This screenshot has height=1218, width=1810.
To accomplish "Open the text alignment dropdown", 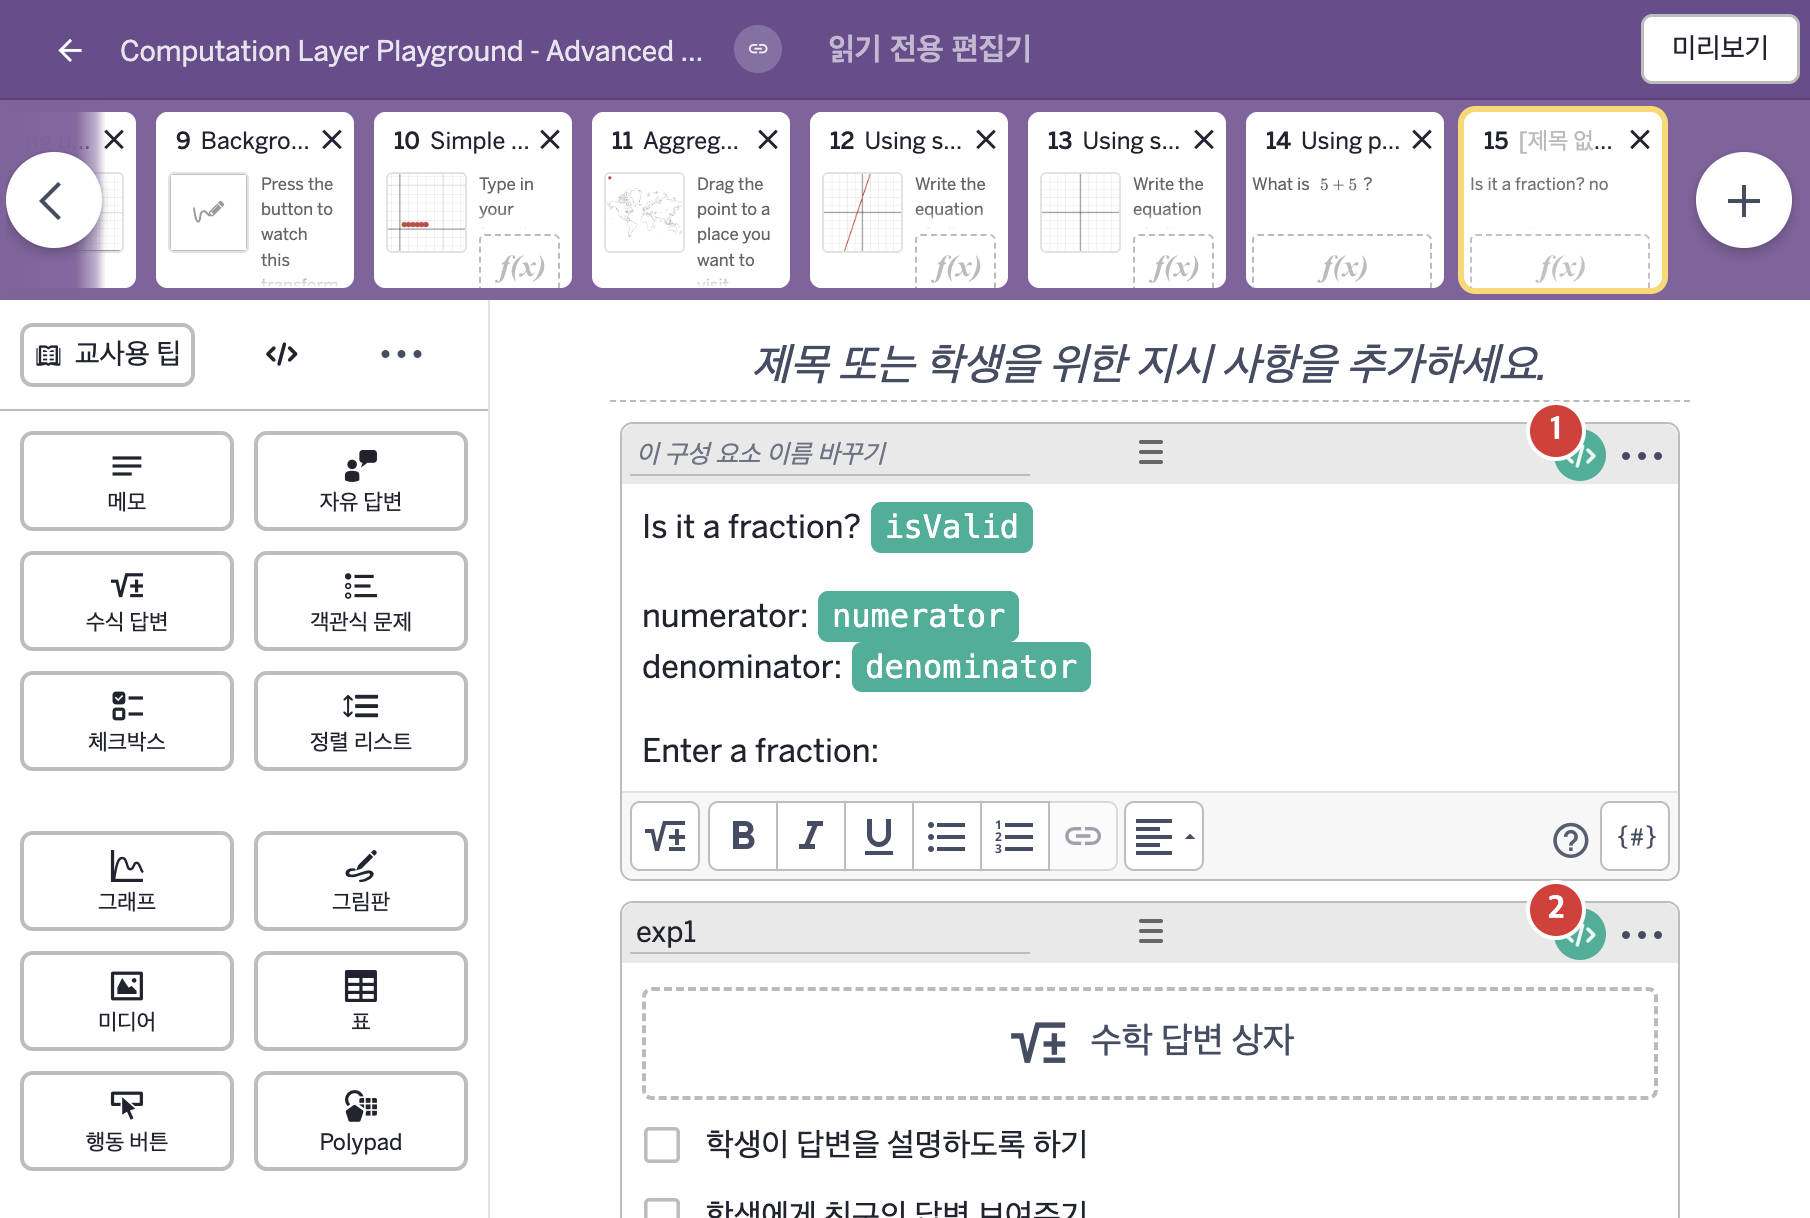I will [1164, 836].
